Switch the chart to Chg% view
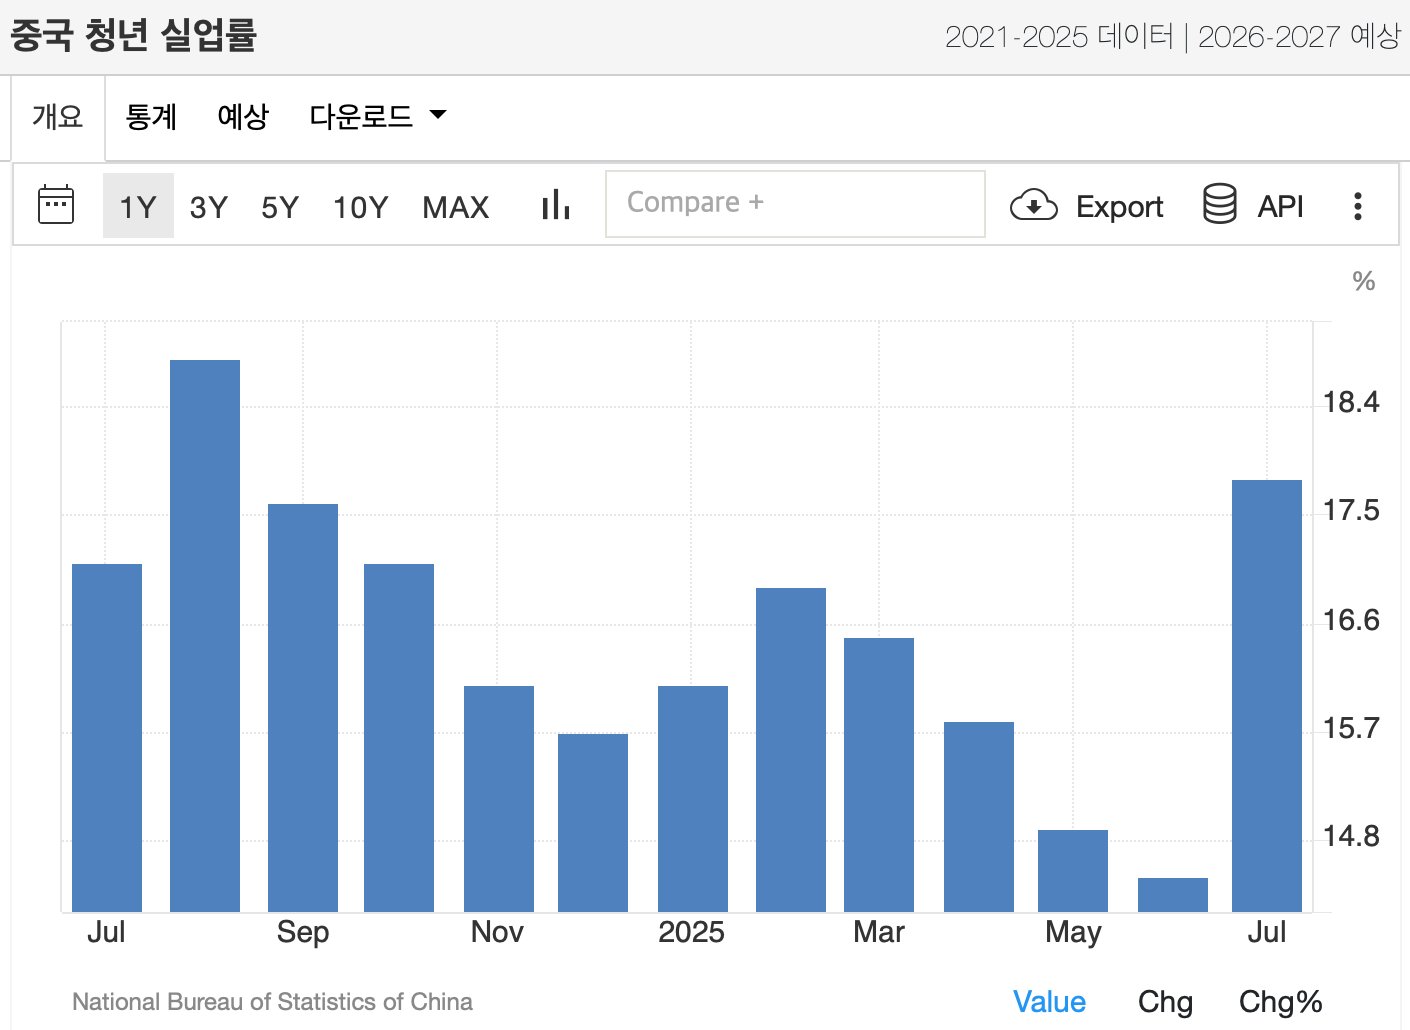This screenshot has height=1030, width=1410. [x=1280, y=1001]
